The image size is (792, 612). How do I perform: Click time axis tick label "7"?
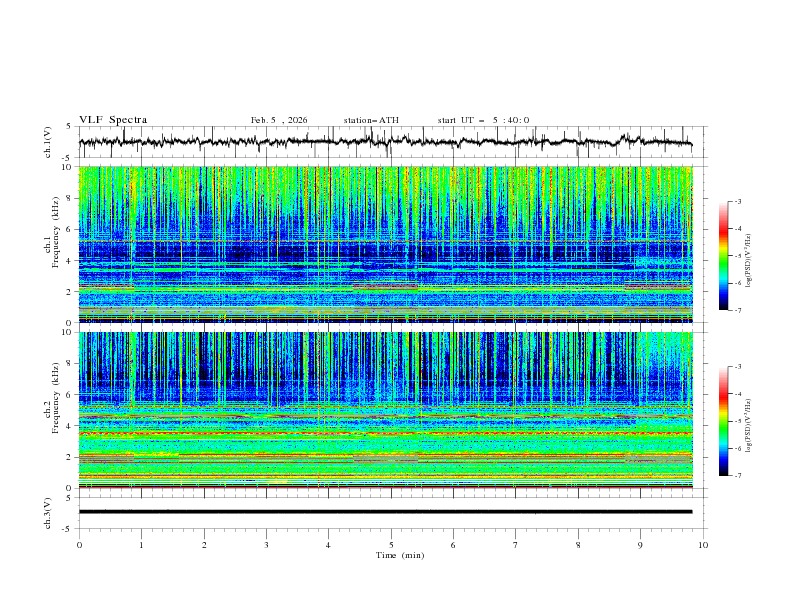(516, 545)
